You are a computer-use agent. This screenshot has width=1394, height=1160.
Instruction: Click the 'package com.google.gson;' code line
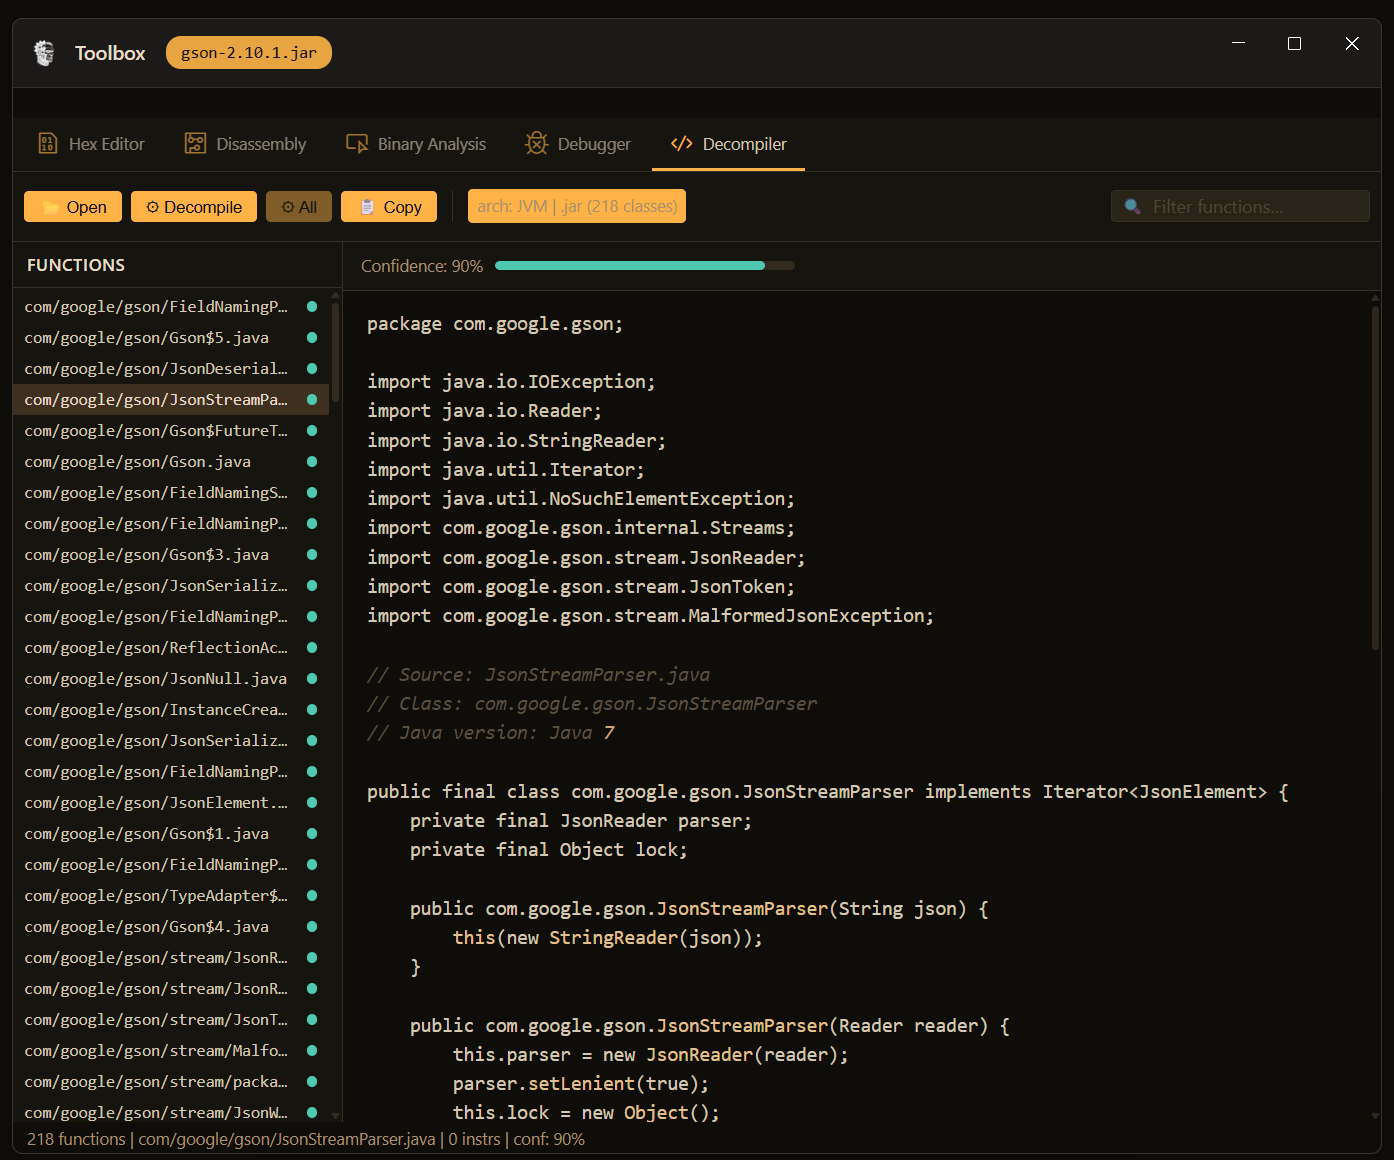click(495, 324)
